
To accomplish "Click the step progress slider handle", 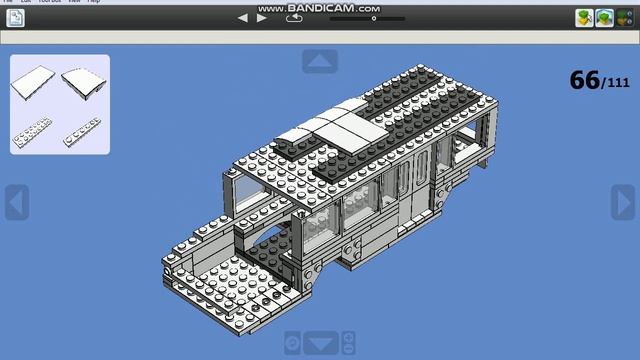I will click(x=374, y=18).
